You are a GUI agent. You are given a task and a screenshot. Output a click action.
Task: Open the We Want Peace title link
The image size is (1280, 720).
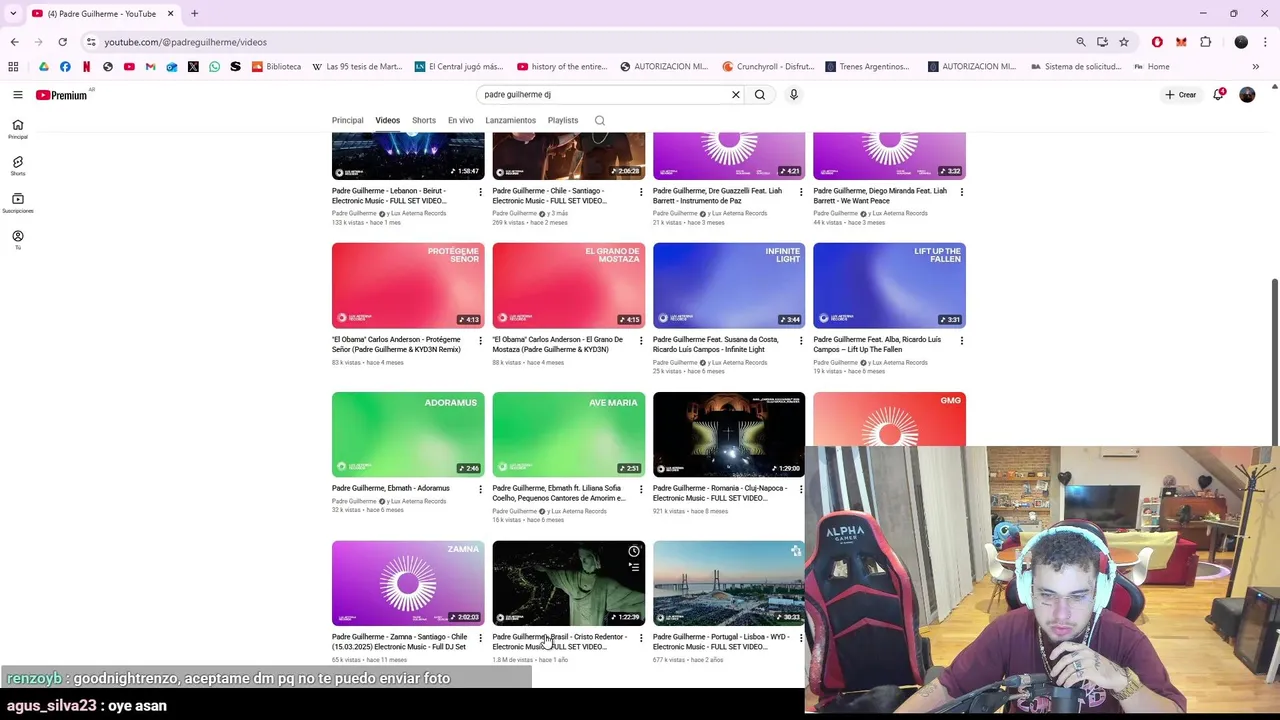pyautogui.click(x=880, y=195)
